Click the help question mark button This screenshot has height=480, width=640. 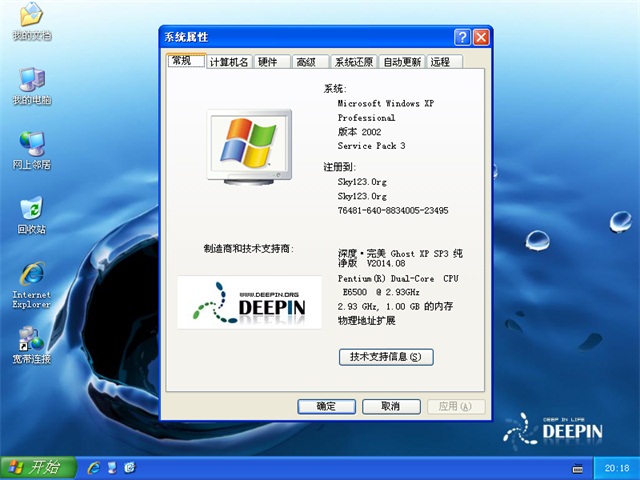[x=462, y=37]
